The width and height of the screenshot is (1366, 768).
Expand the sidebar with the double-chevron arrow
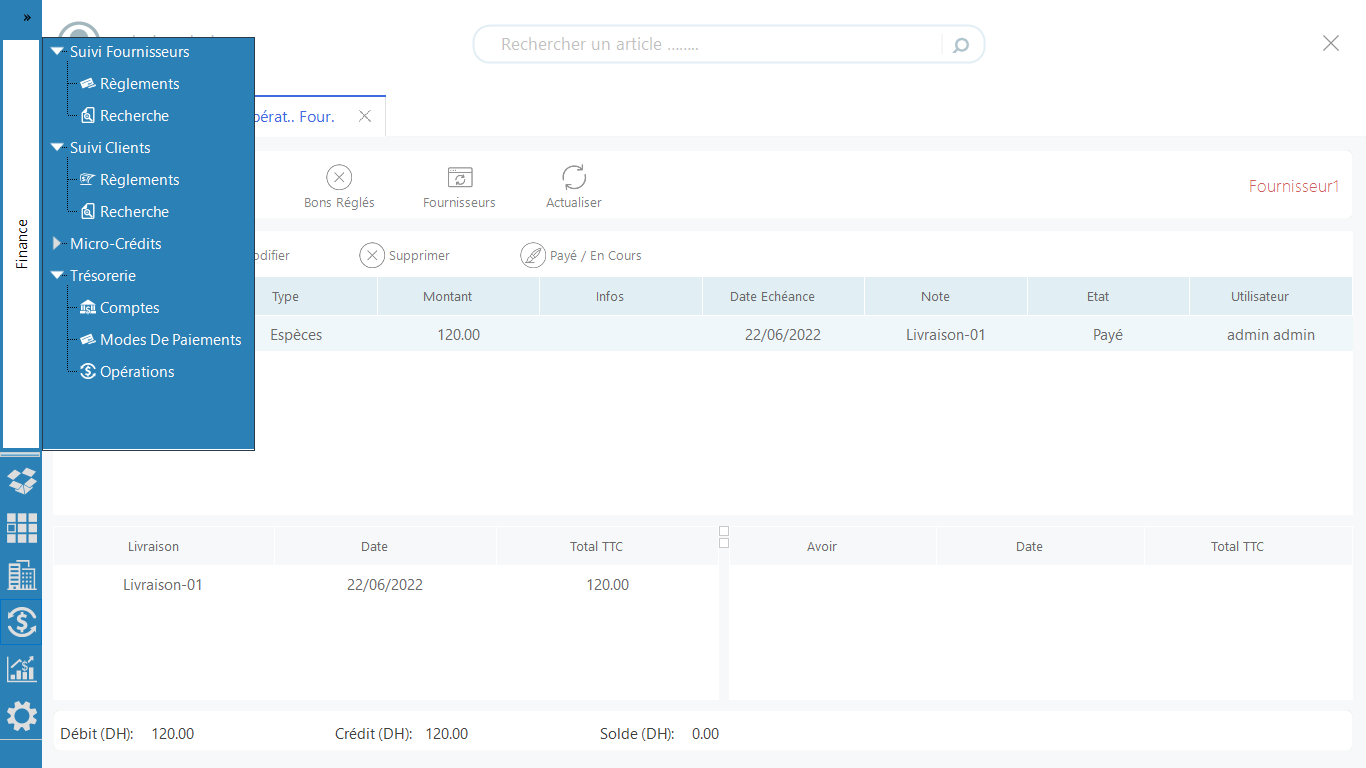tap(27, 18)
